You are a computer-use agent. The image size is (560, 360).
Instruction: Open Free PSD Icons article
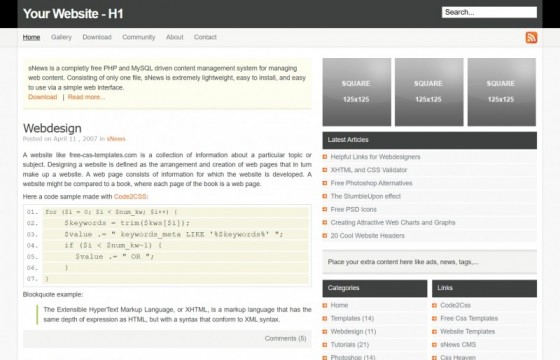(354, 210)
